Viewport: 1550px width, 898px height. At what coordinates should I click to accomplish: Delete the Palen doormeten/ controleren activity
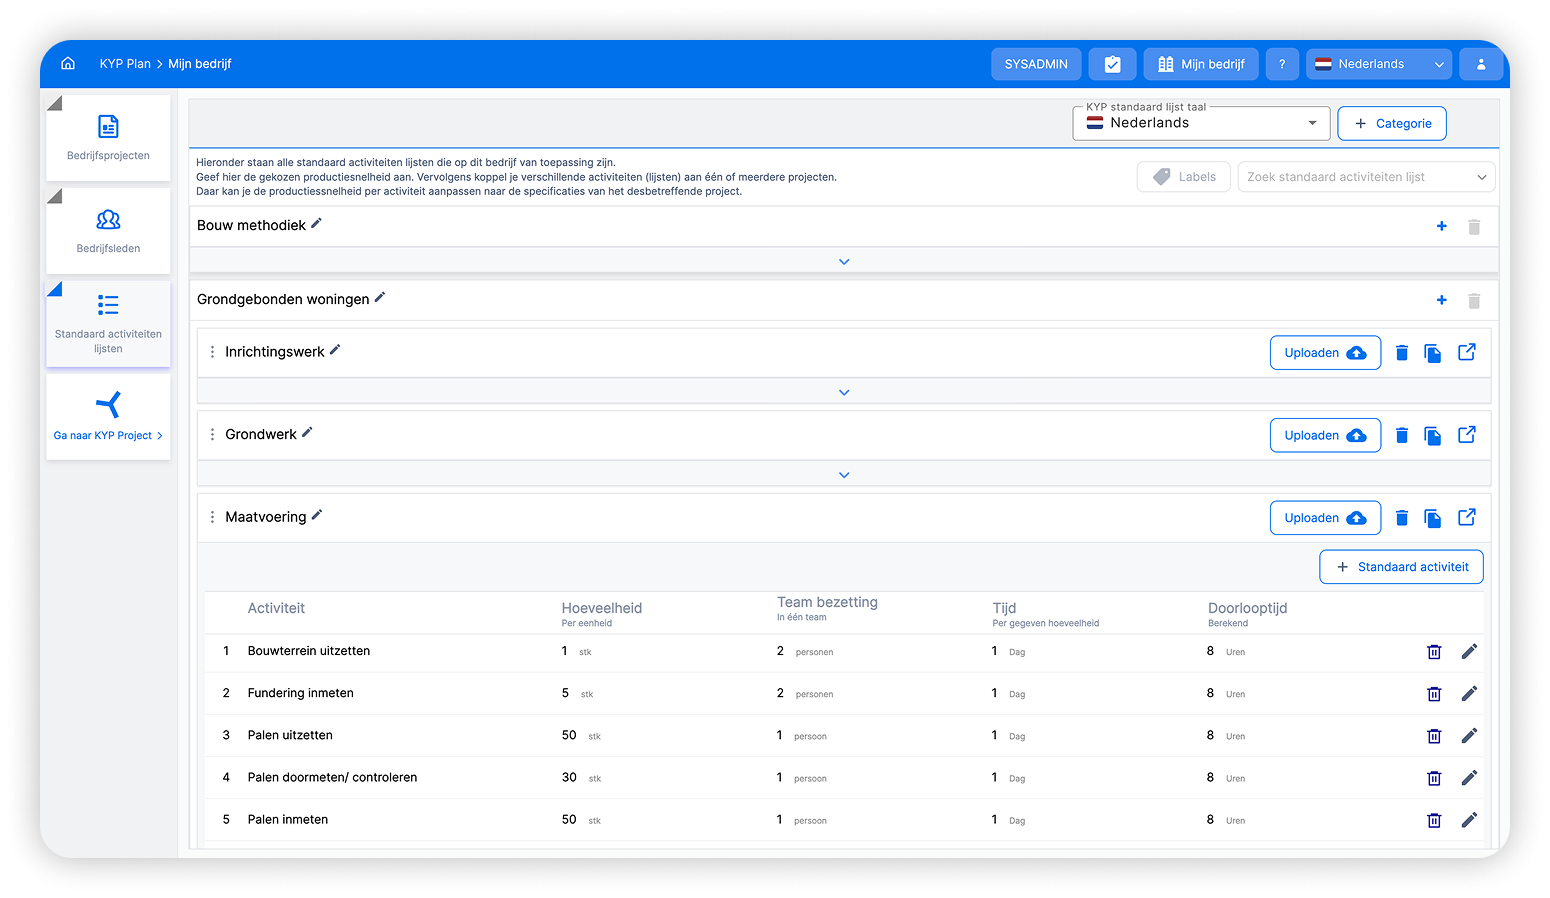pos(1434,778)
